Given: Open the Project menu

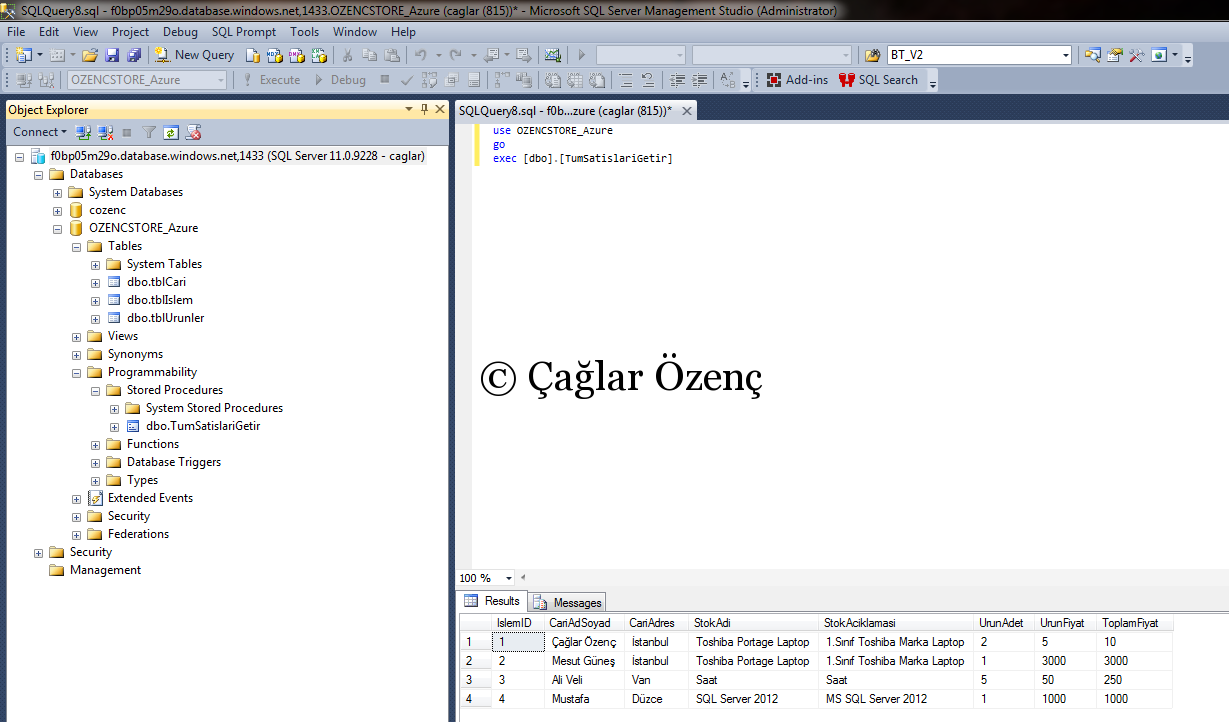Looking at the screenshot, I should [x=130, y=32].
